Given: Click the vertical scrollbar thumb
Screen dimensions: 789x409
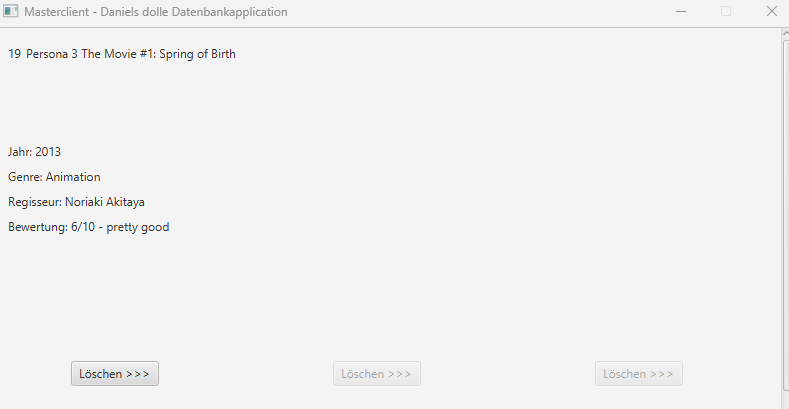Looking at the screenshot, I should [786, 215].
